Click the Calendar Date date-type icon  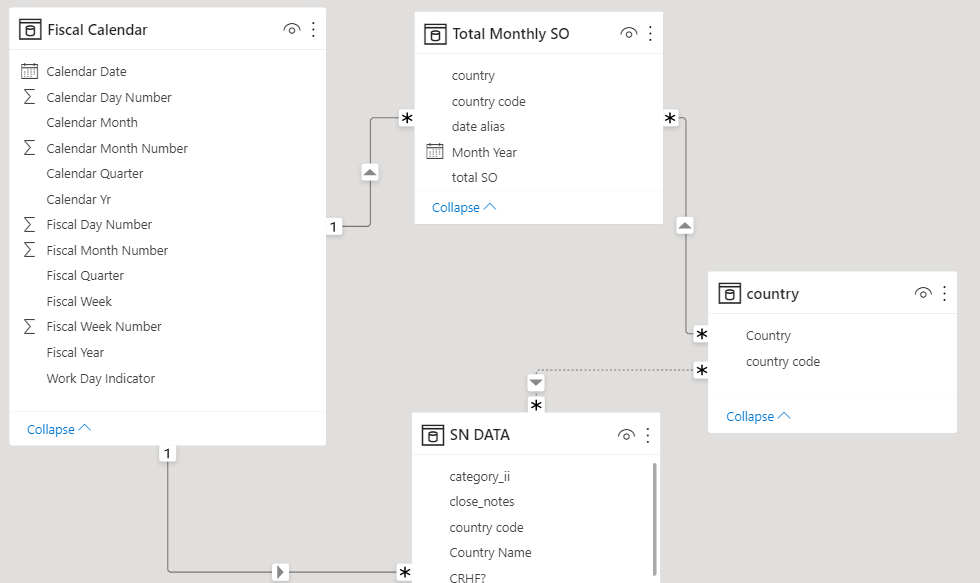pyautogui.click(x=29, y=71)
